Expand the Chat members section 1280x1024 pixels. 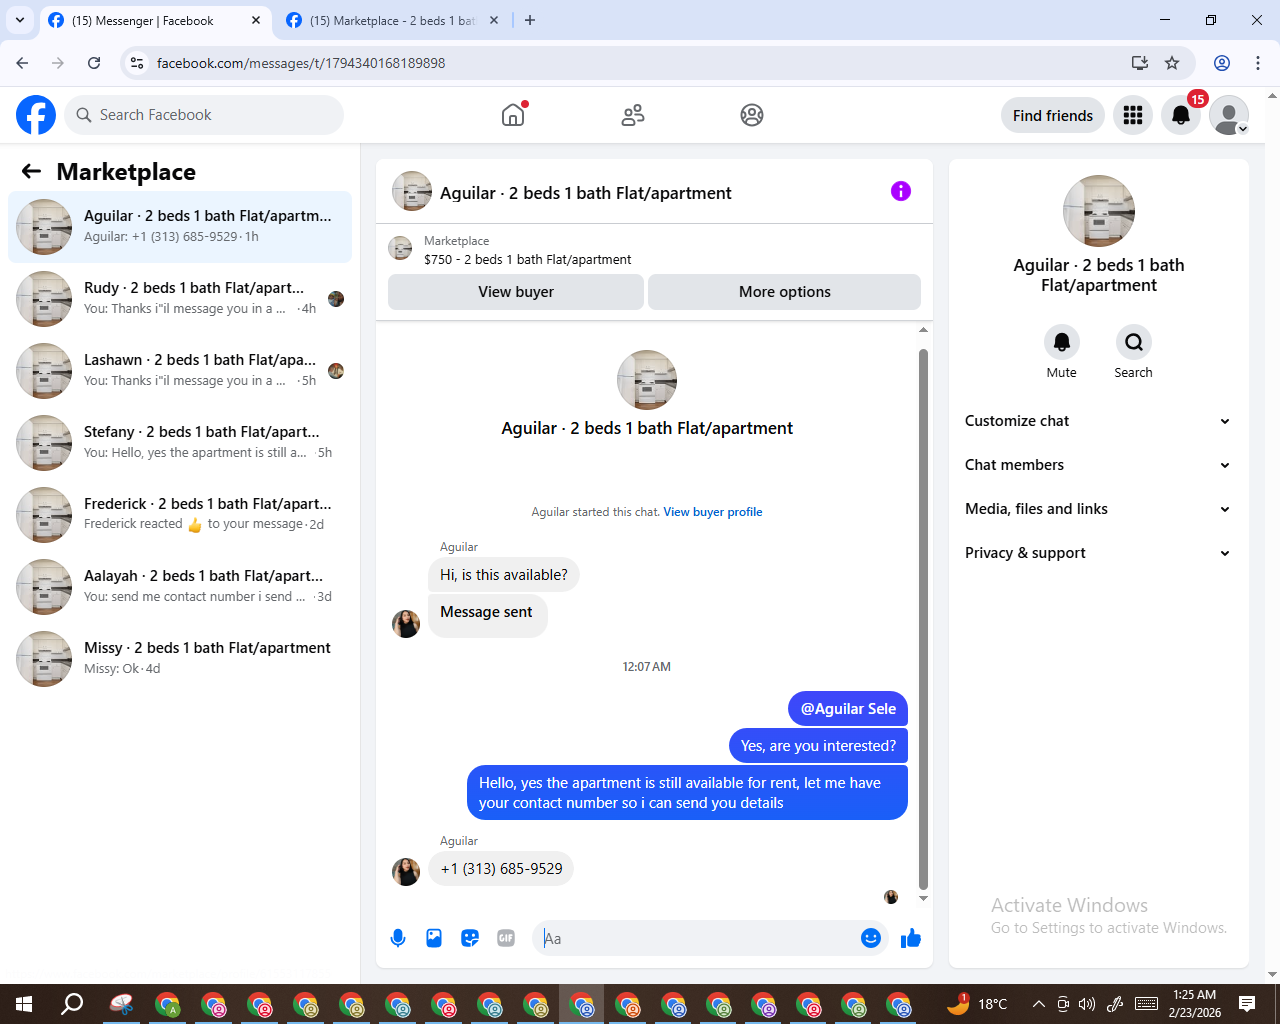(1097, 465)
